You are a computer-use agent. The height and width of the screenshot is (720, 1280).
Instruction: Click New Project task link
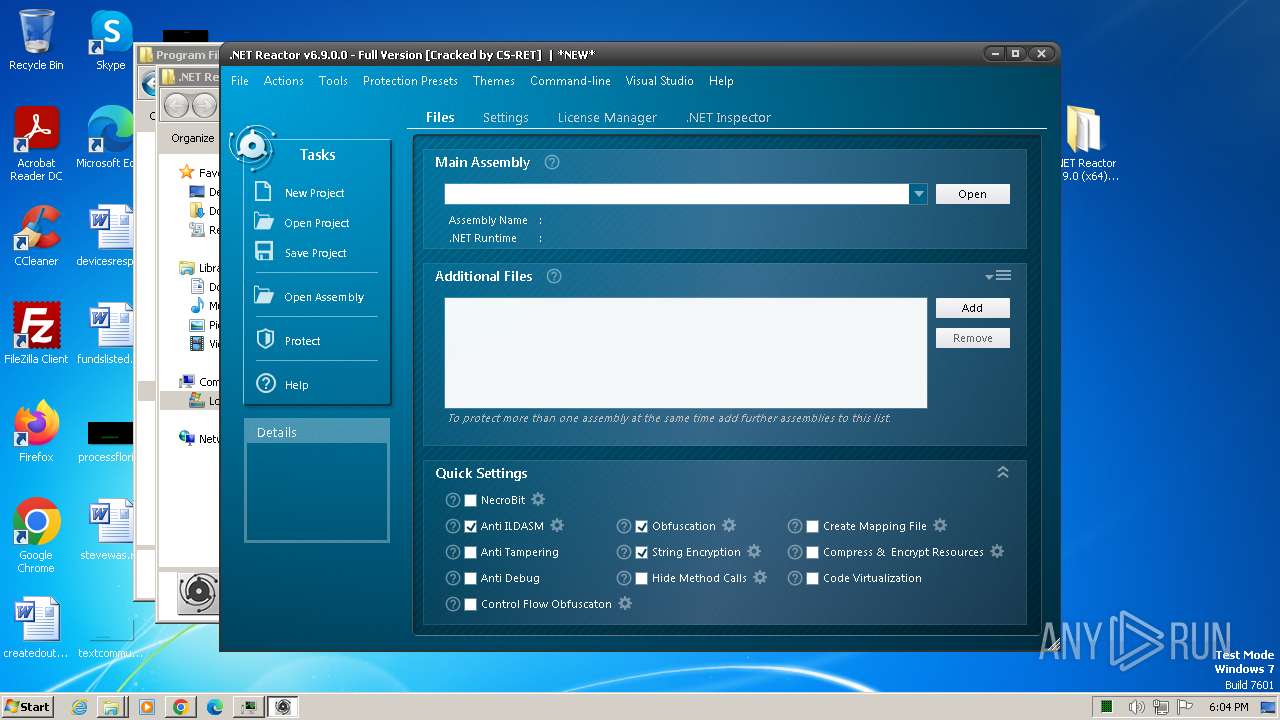click(314, 193)
